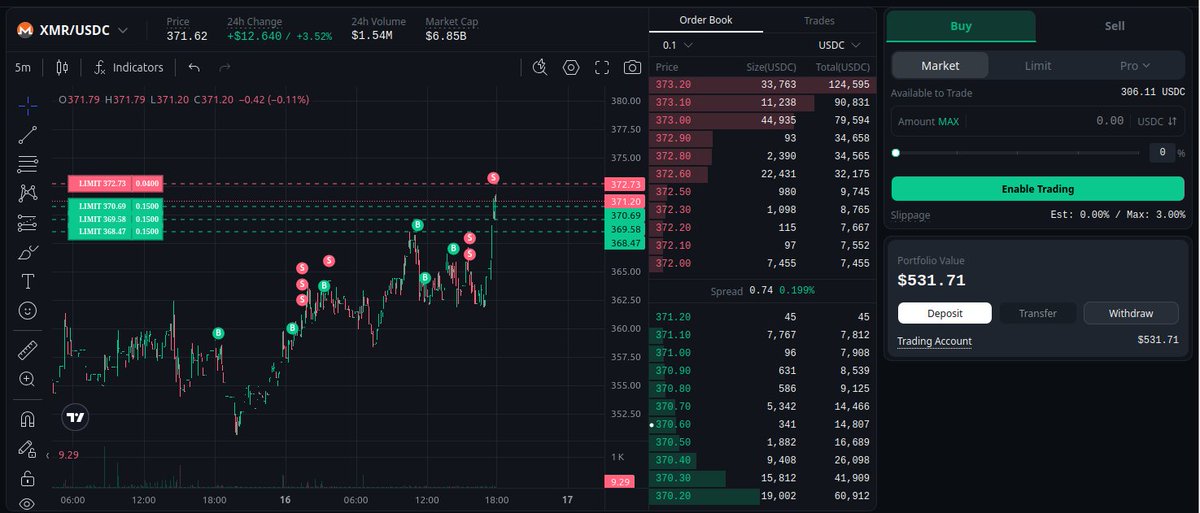Click the Enable Trading button
This screenshot has width=1200, height=513.
tap(1037, 189)
